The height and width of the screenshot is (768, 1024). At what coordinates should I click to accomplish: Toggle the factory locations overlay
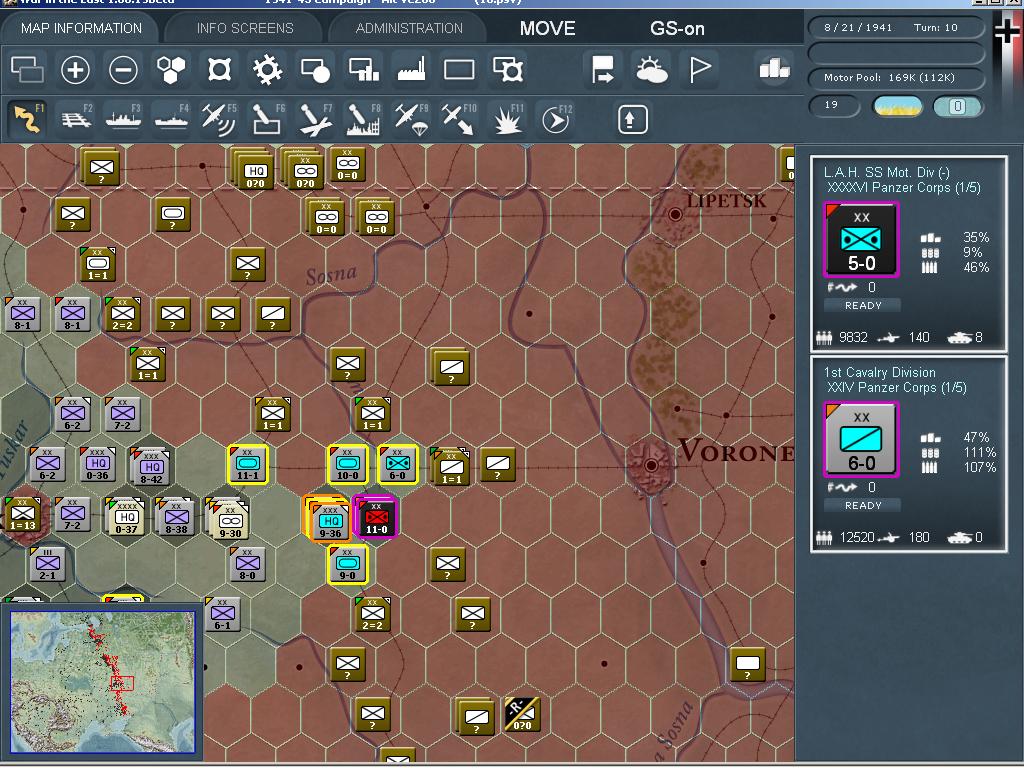(x=411, y=69)
